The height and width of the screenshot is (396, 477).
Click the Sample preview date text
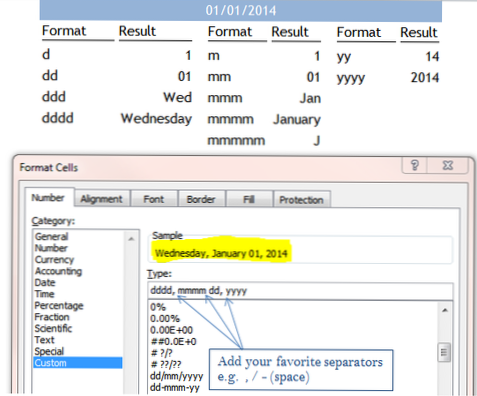221,253
